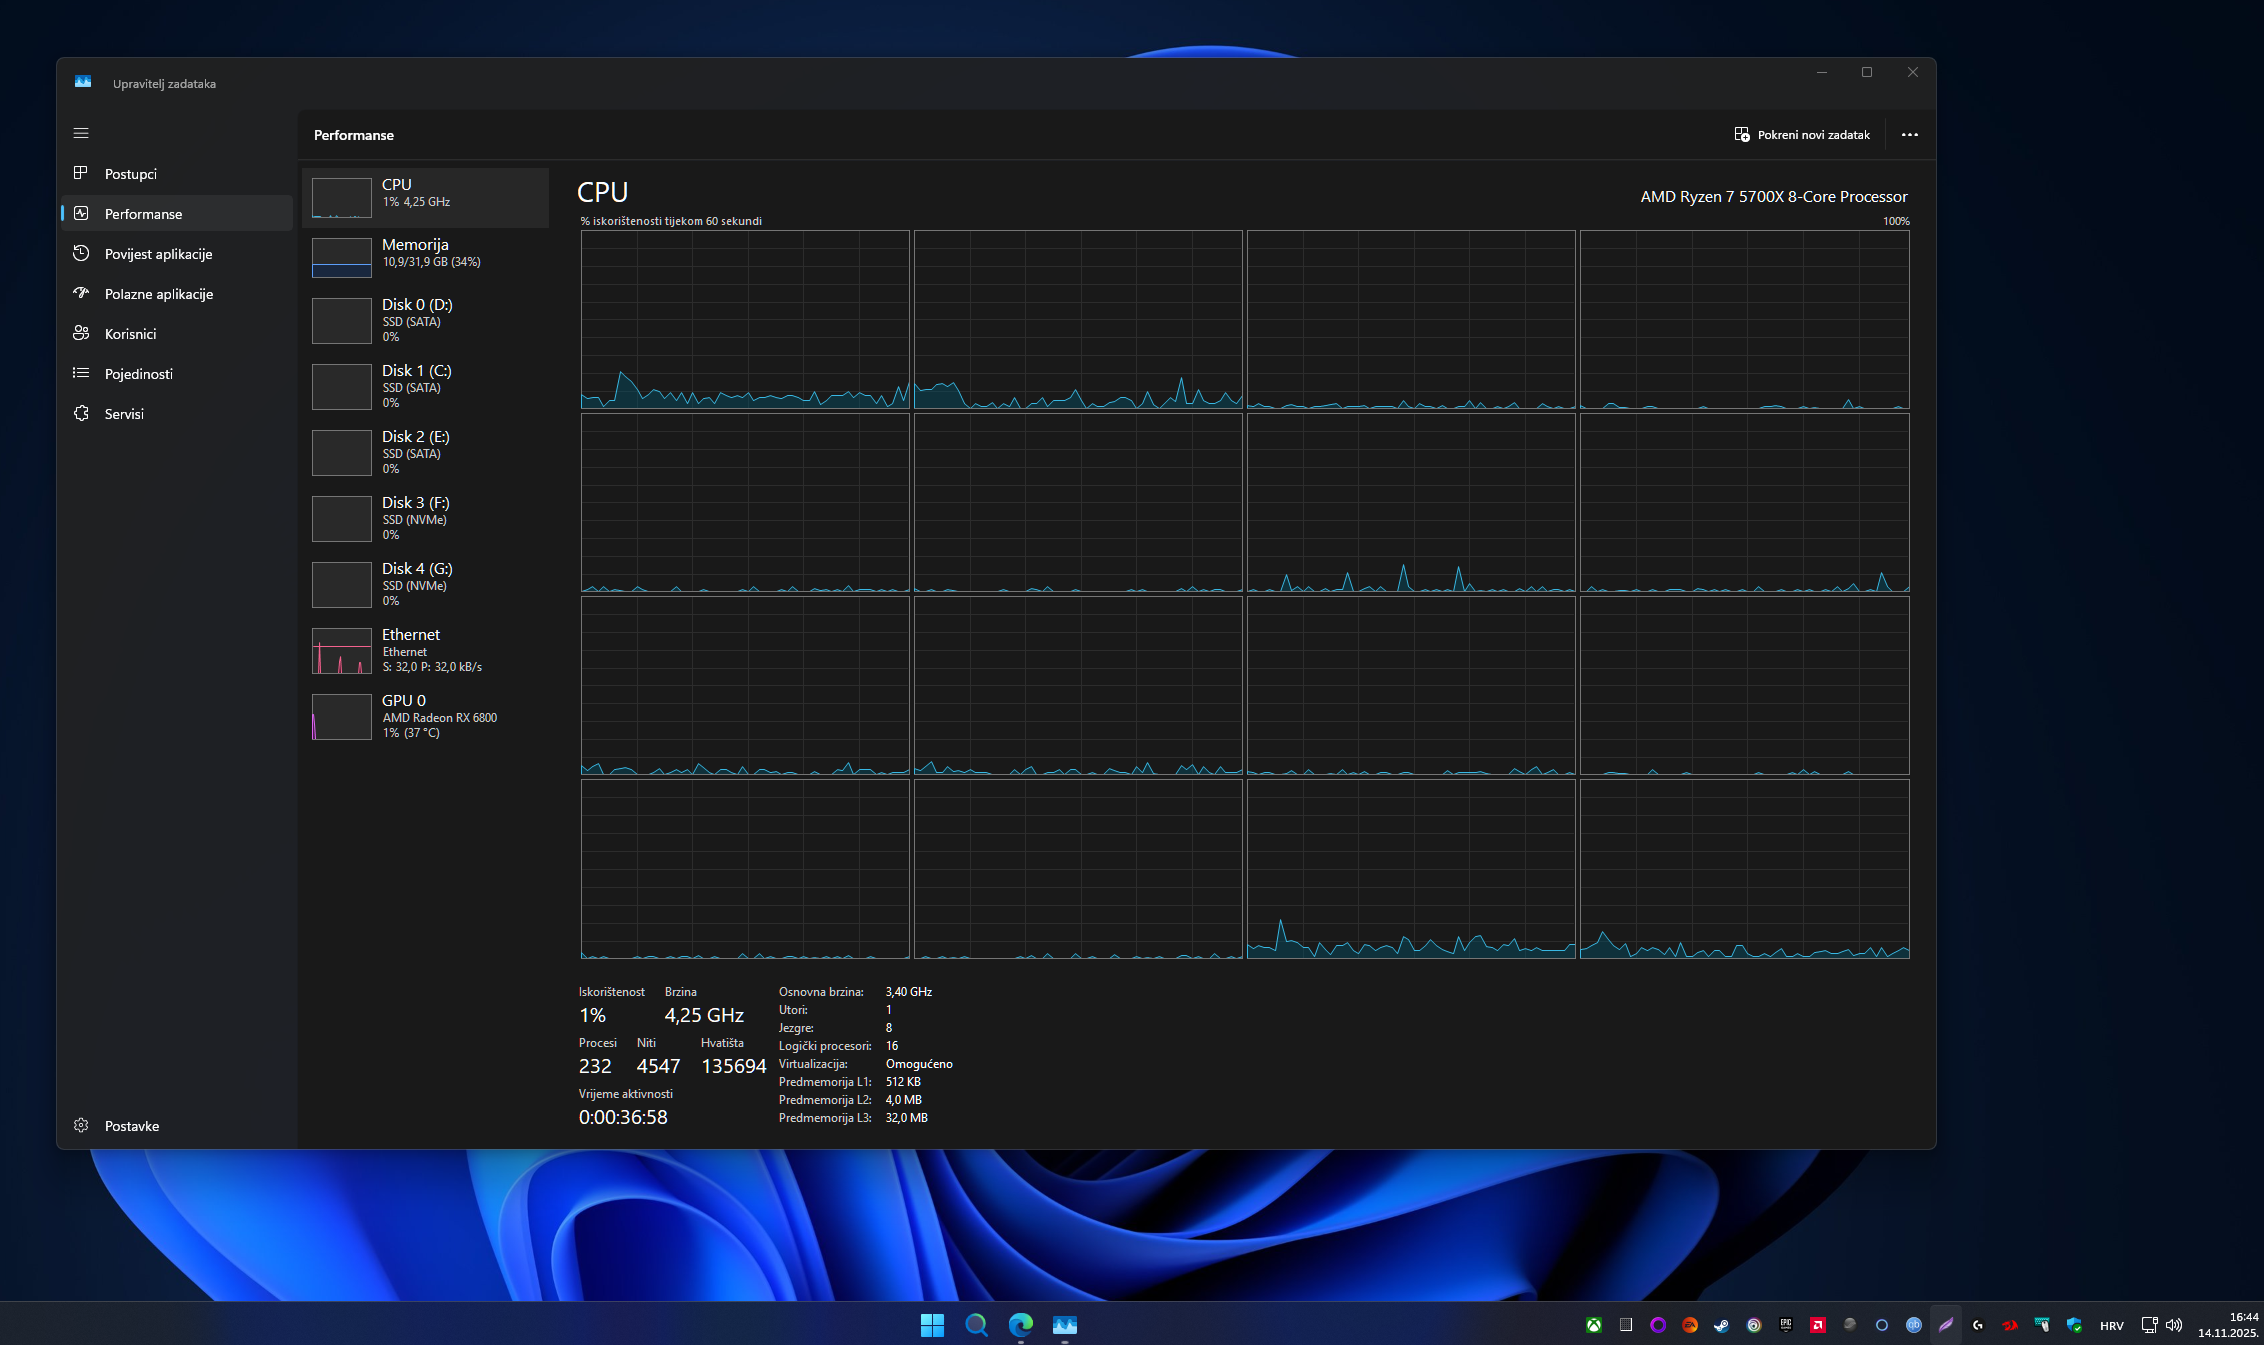View GPU 0 AMD Radeon RX 6800
Image resolution: width=2264 pixels, height=1345 pixels.
pyautogui.click(x=425, y=716)
